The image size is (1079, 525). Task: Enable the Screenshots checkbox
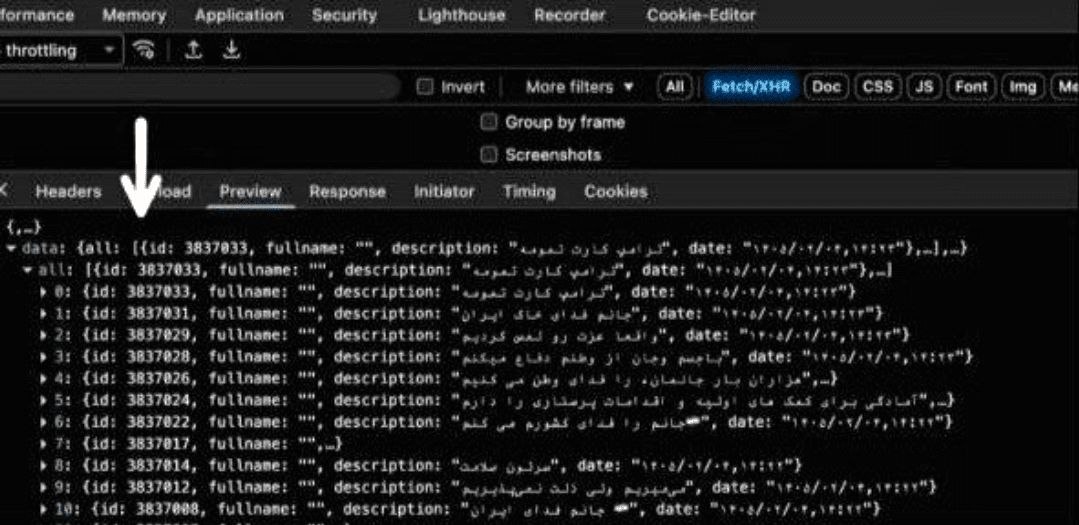tap(489, 155)
